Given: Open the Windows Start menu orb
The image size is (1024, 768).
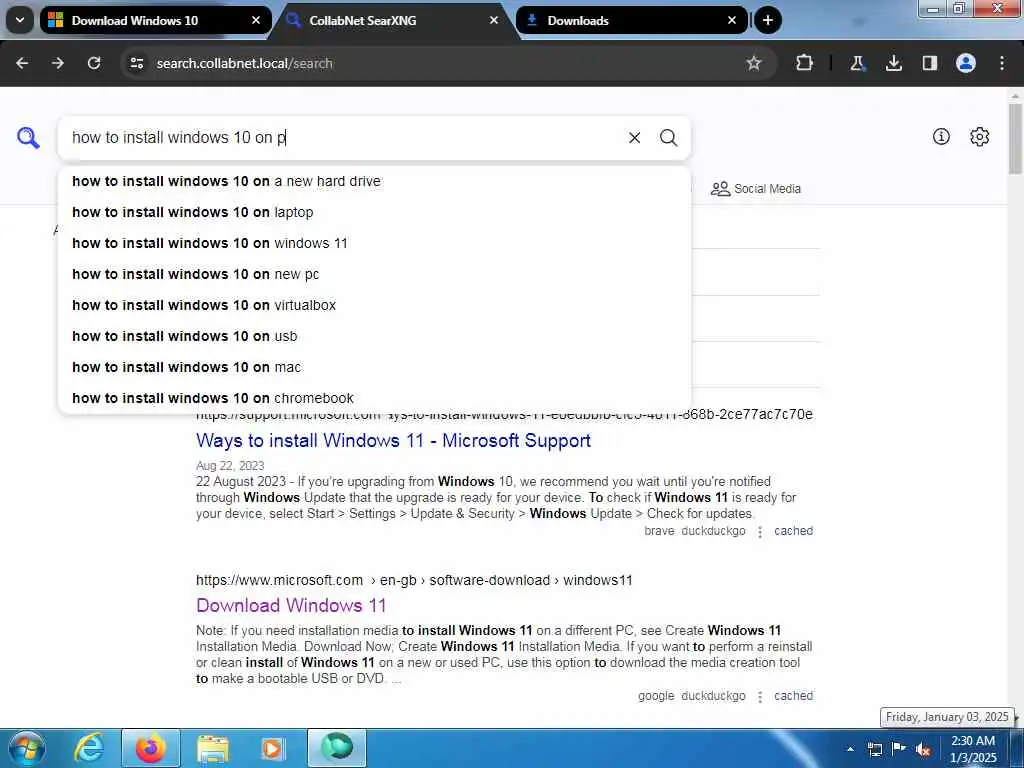Looking at the screenshot, I should [x=26, y=748].
